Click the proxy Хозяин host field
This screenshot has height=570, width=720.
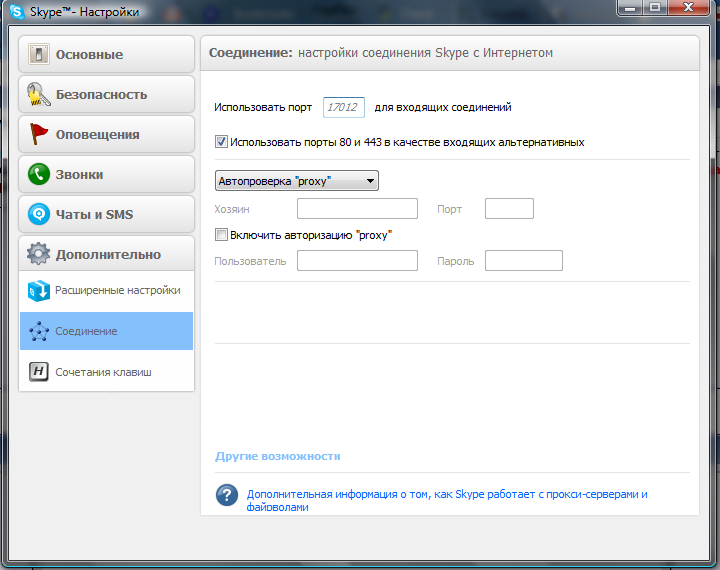point(357,209)
